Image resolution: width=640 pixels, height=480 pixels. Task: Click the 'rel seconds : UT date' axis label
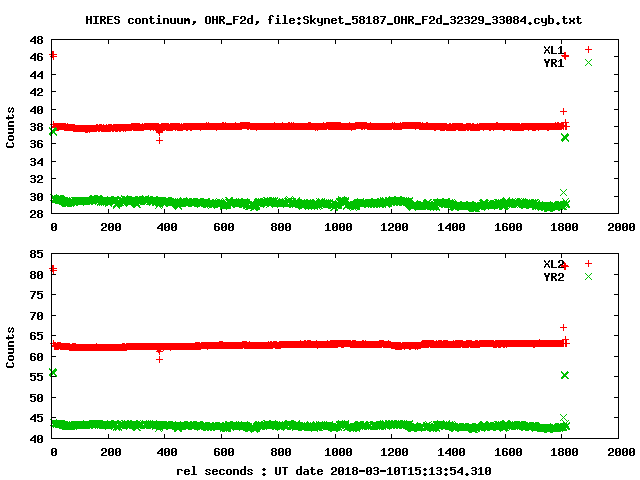coord(333,471)
